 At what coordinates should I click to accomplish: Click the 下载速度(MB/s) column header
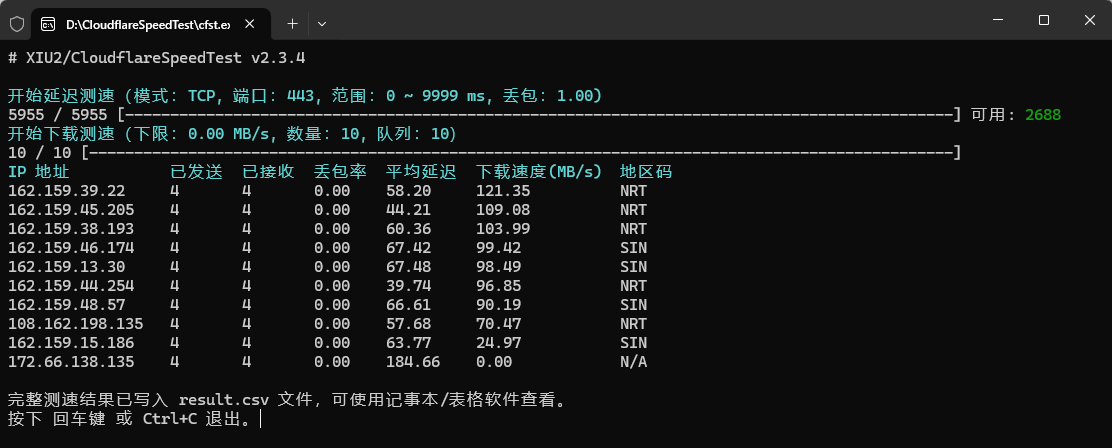(540, 172)
